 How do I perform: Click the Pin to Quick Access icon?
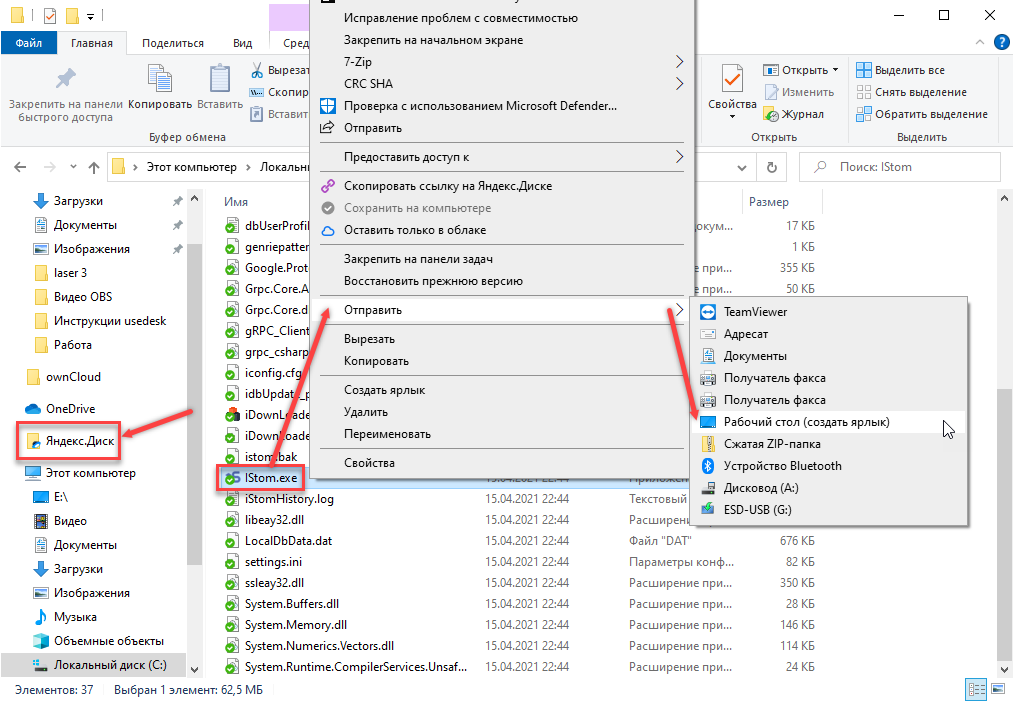[x=65, y=80]
